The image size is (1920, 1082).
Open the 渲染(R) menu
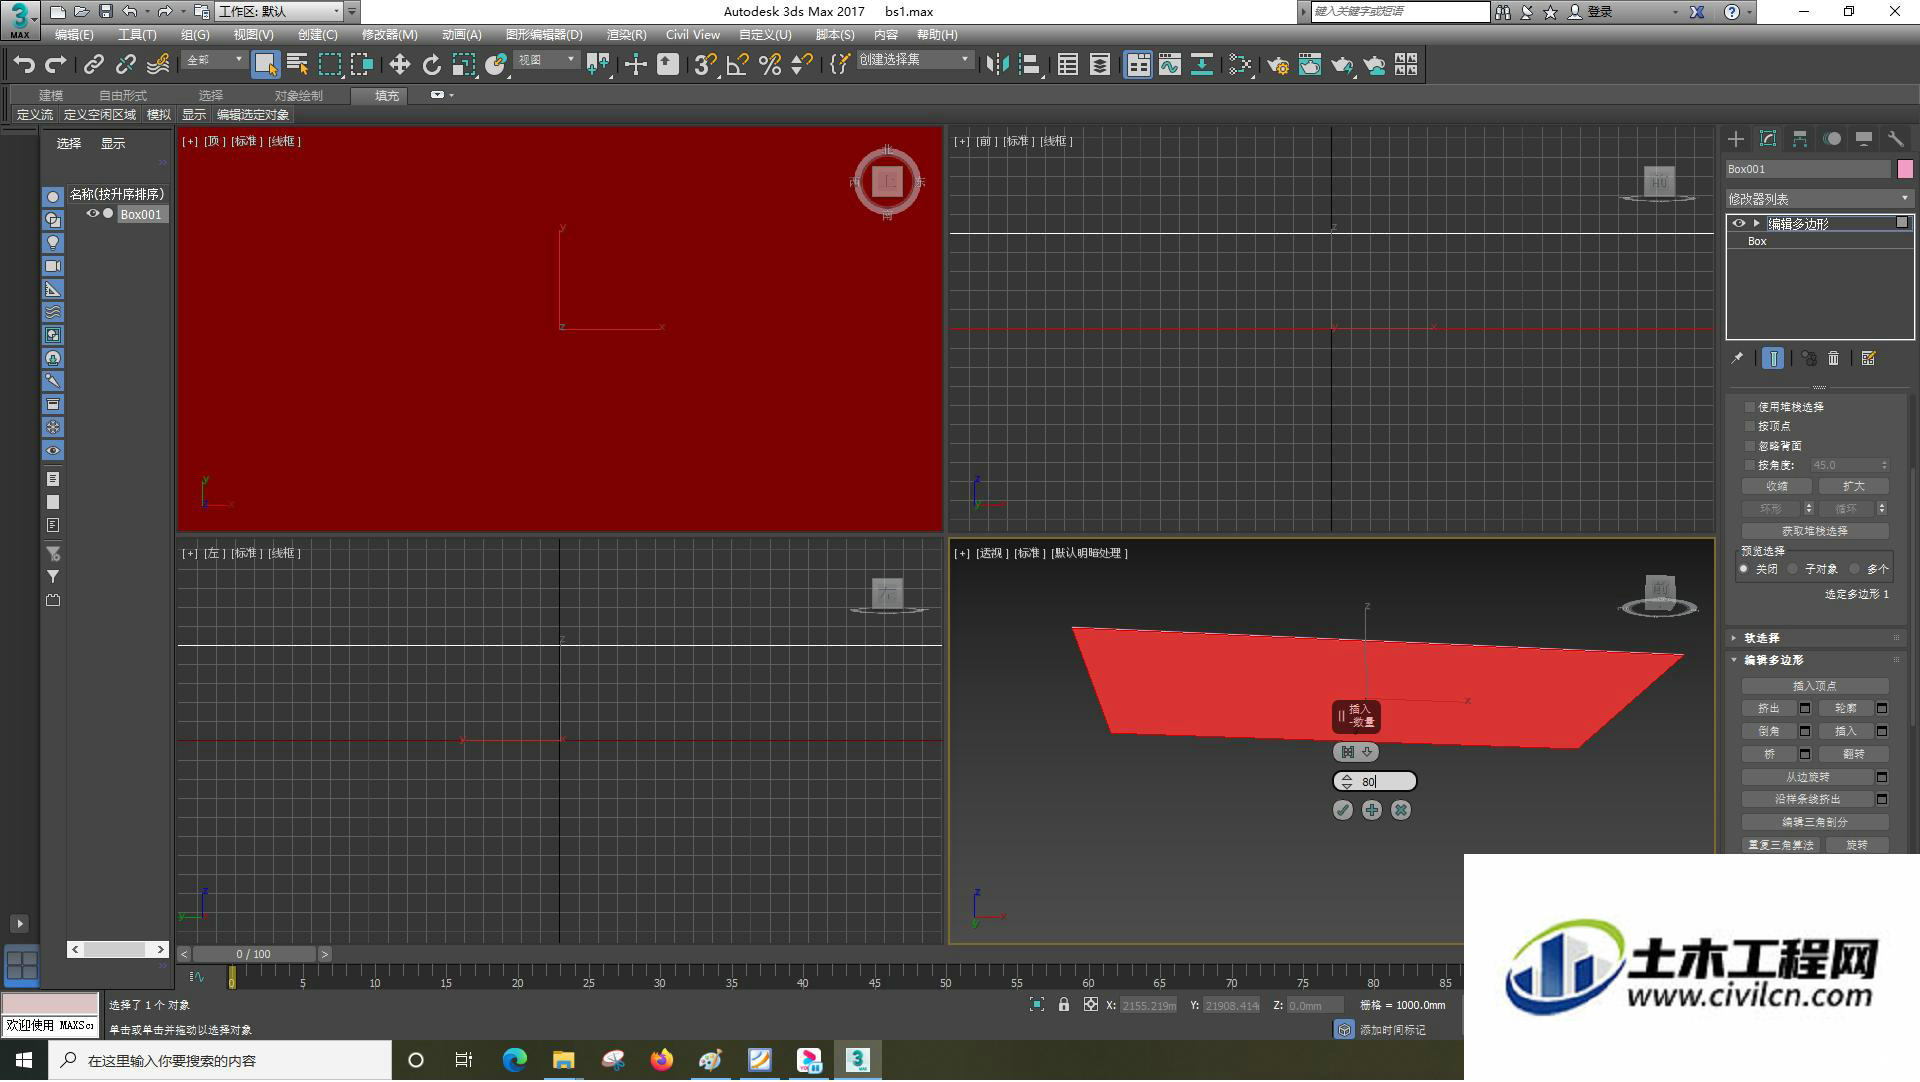[626, 35]
